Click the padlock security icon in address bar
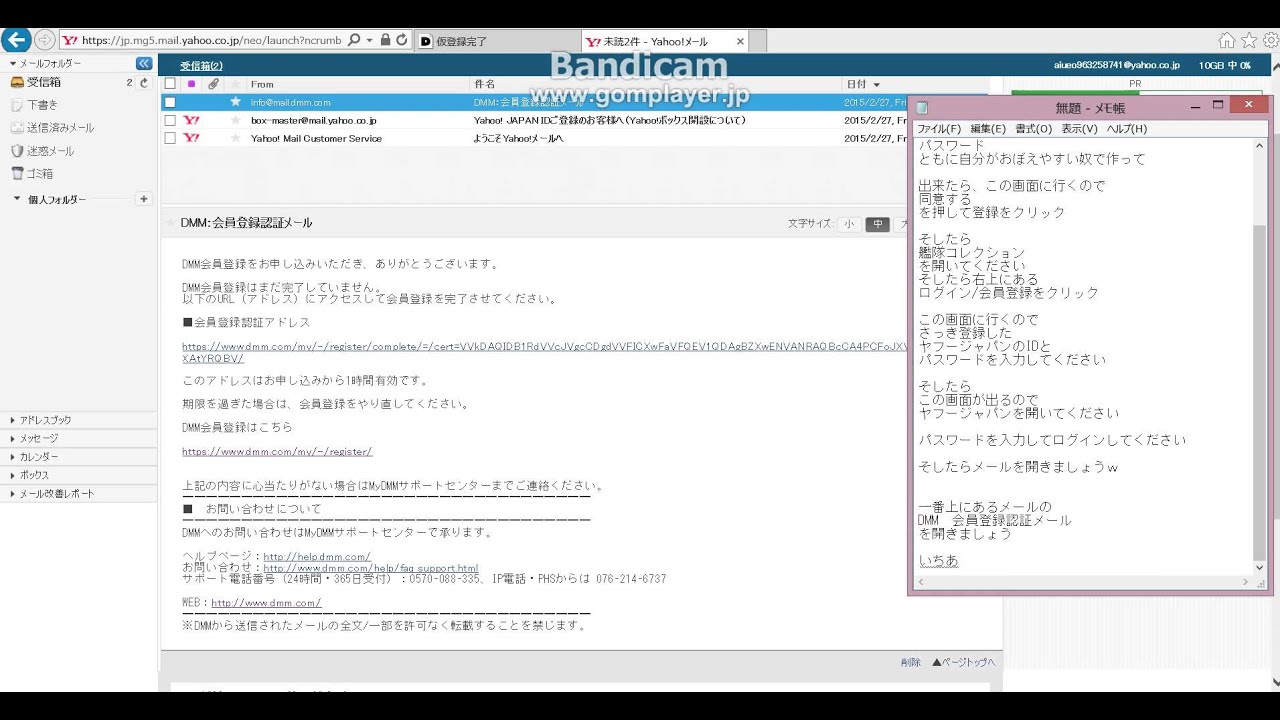 384,40
